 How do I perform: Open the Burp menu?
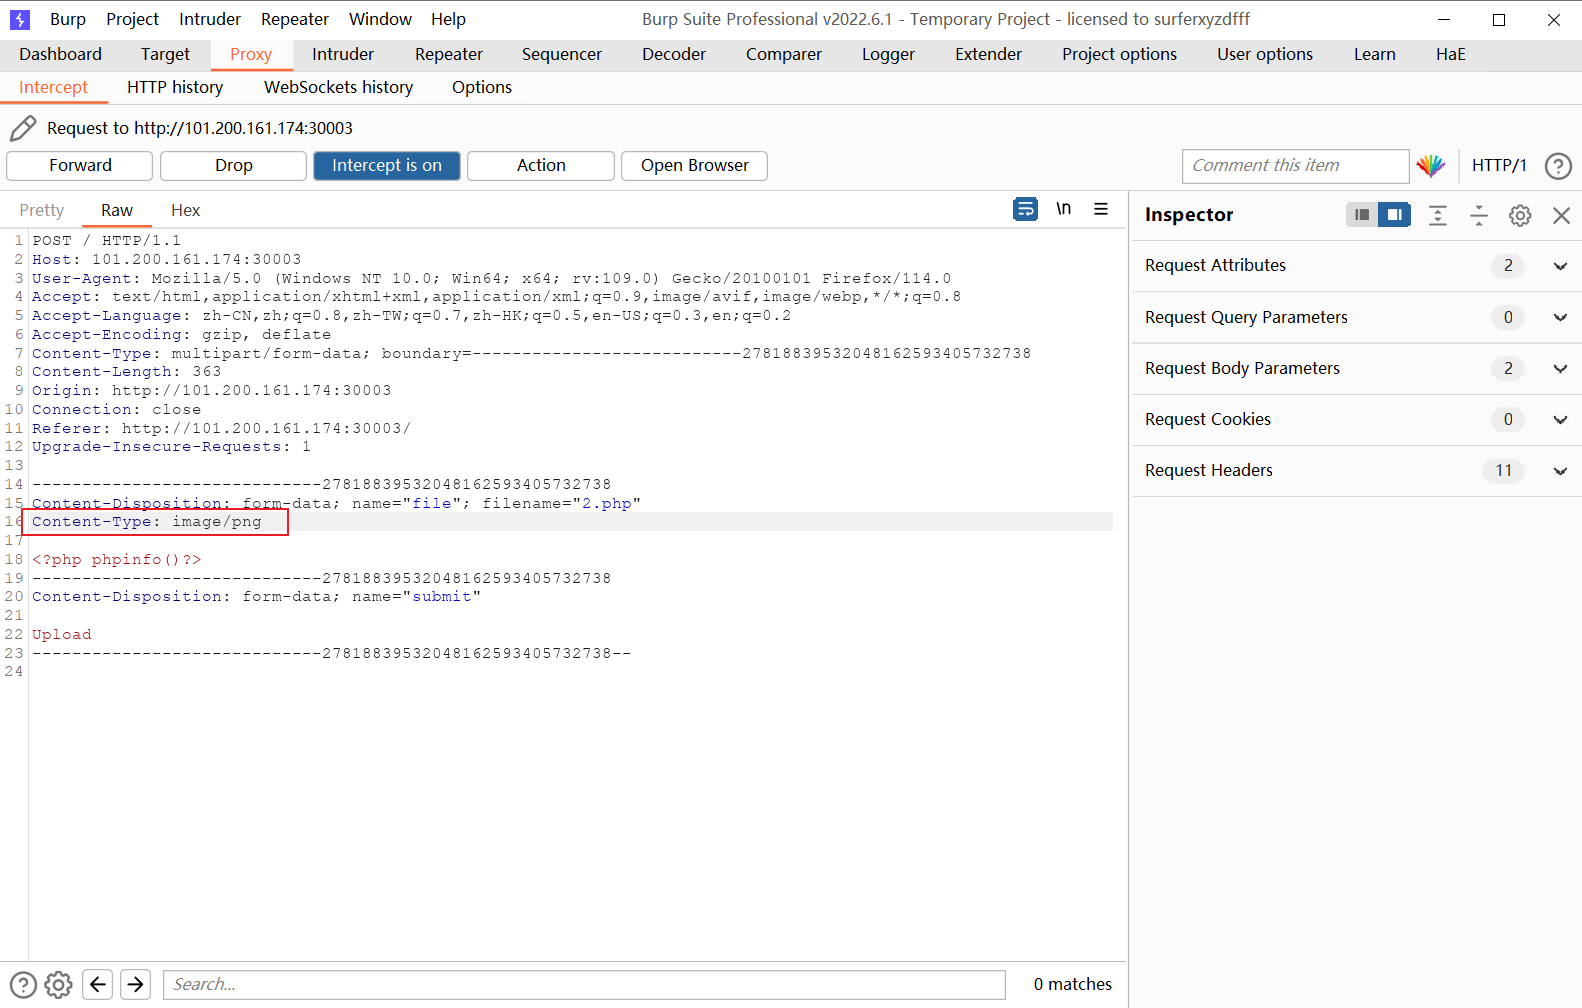68,19
